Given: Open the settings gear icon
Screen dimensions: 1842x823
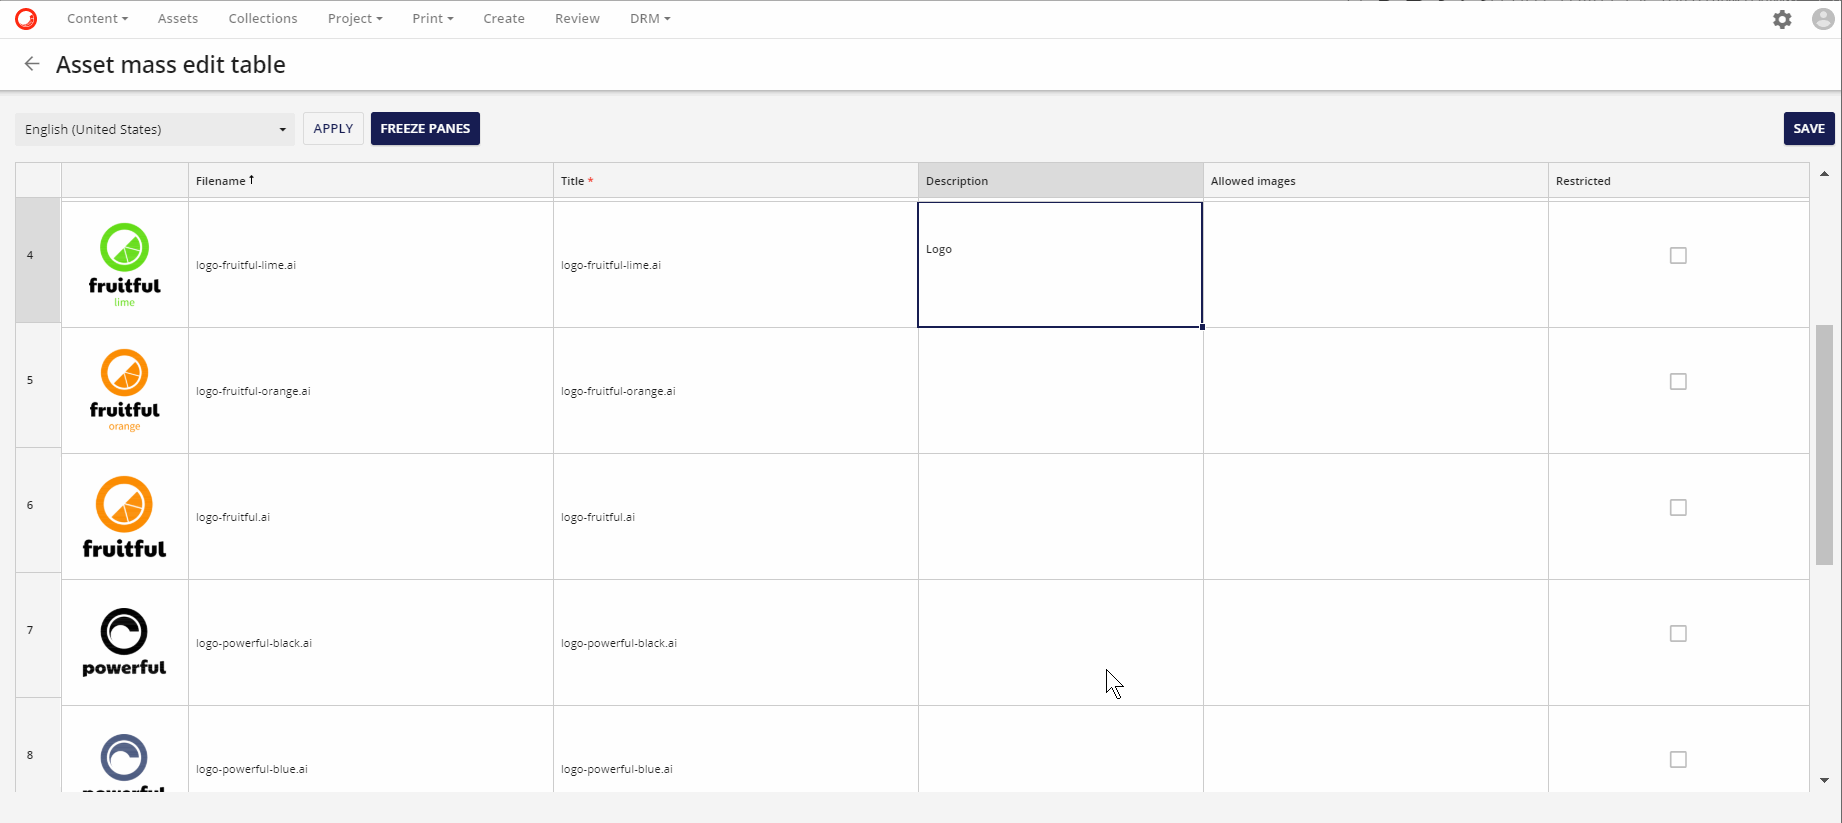Looking at the screenshot, I should 1782,19.
